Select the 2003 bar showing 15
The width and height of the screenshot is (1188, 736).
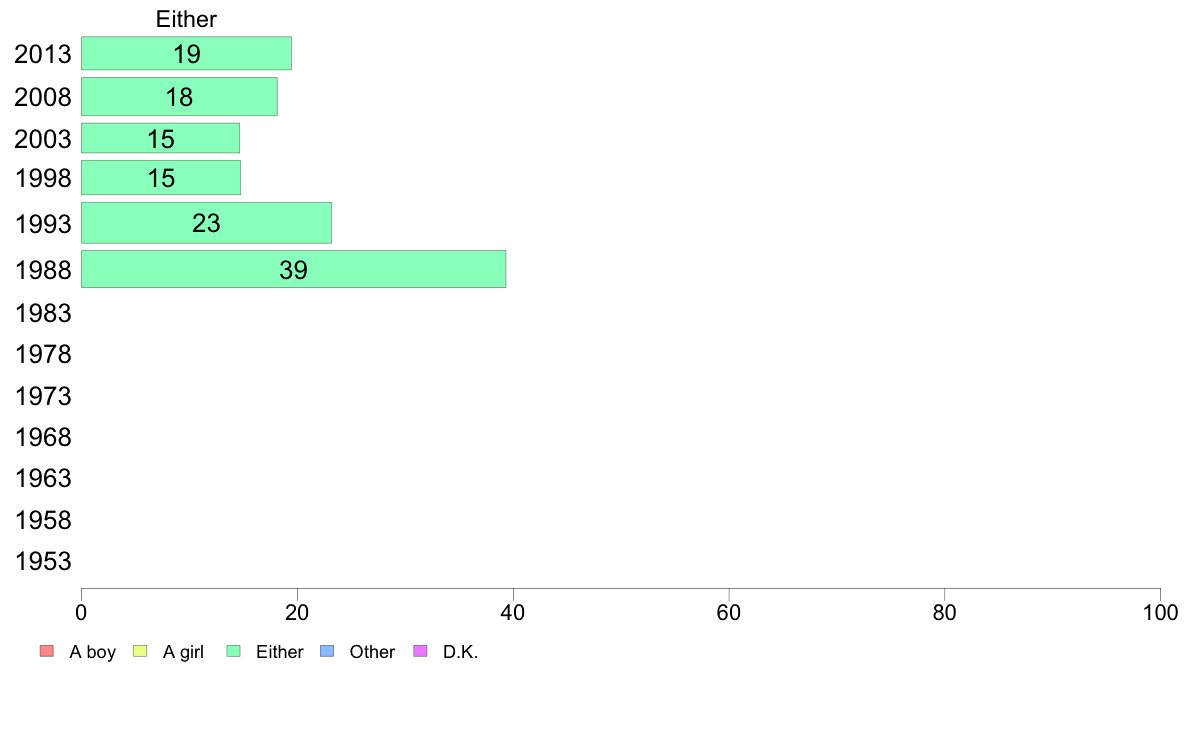point(161,138)
